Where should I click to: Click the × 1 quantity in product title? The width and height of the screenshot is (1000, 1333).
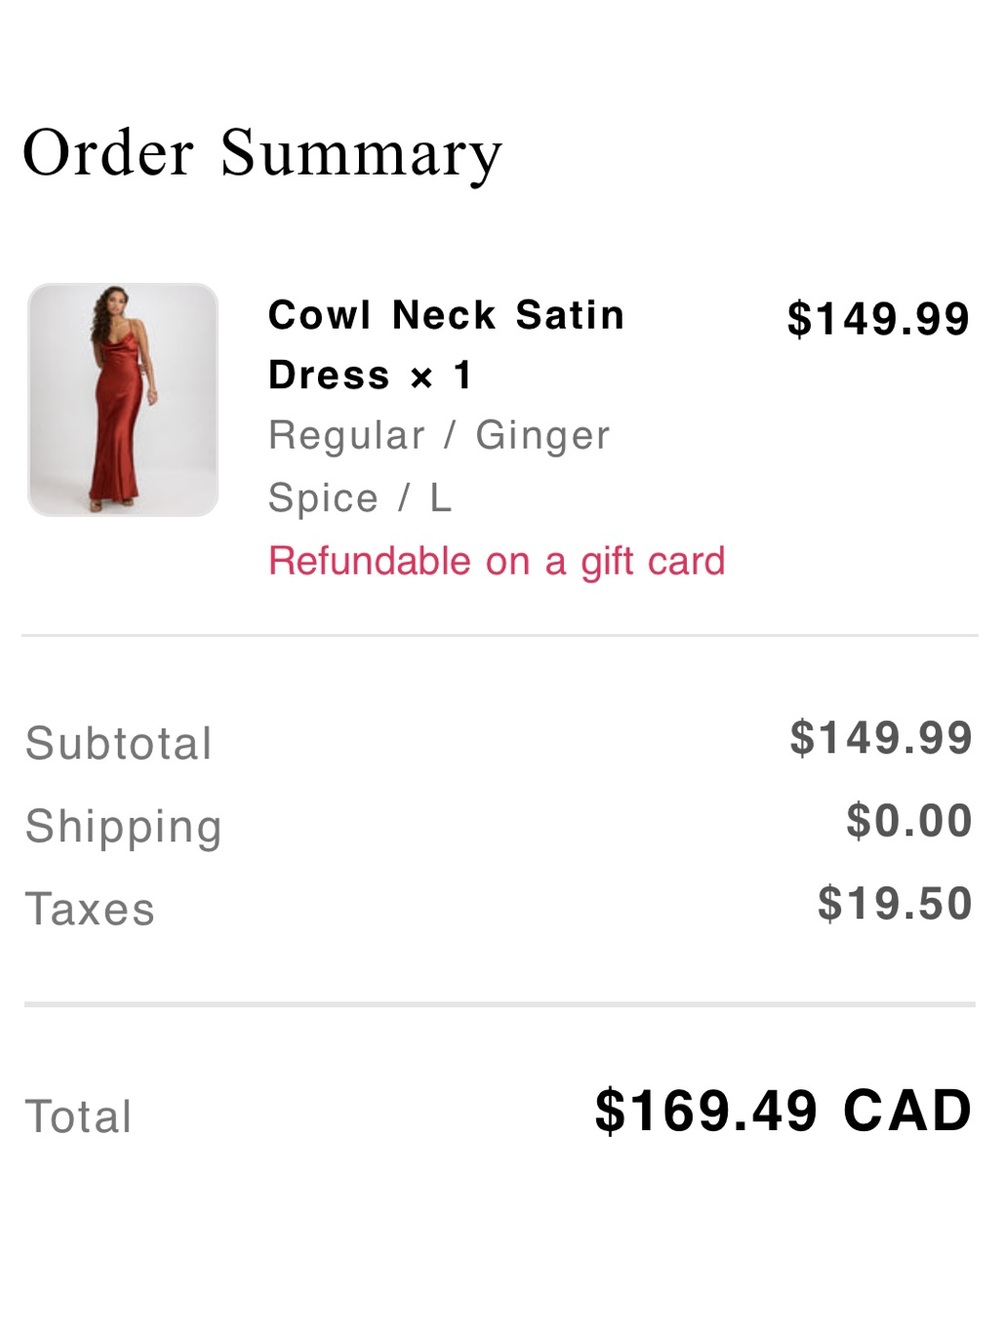point(440,376)
